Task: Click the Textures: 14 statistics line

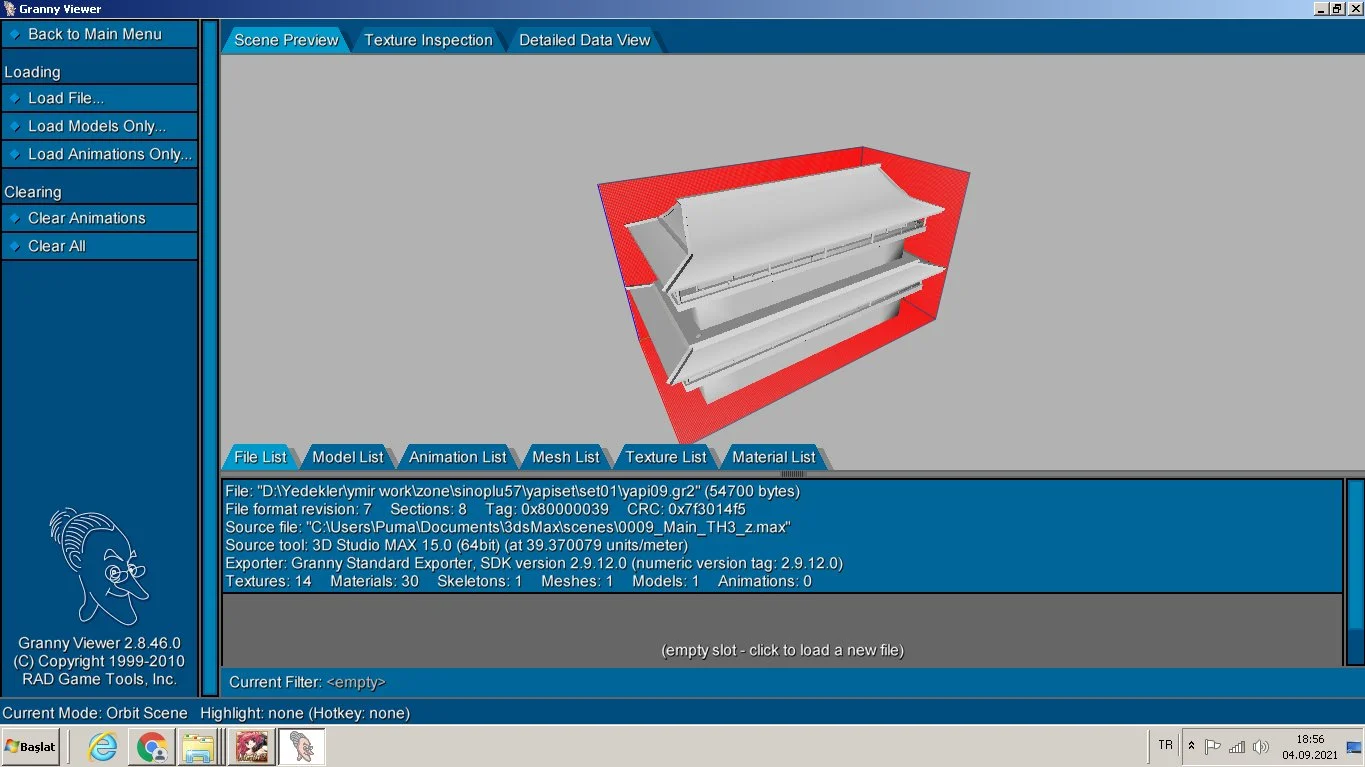Action: point(518,581)
